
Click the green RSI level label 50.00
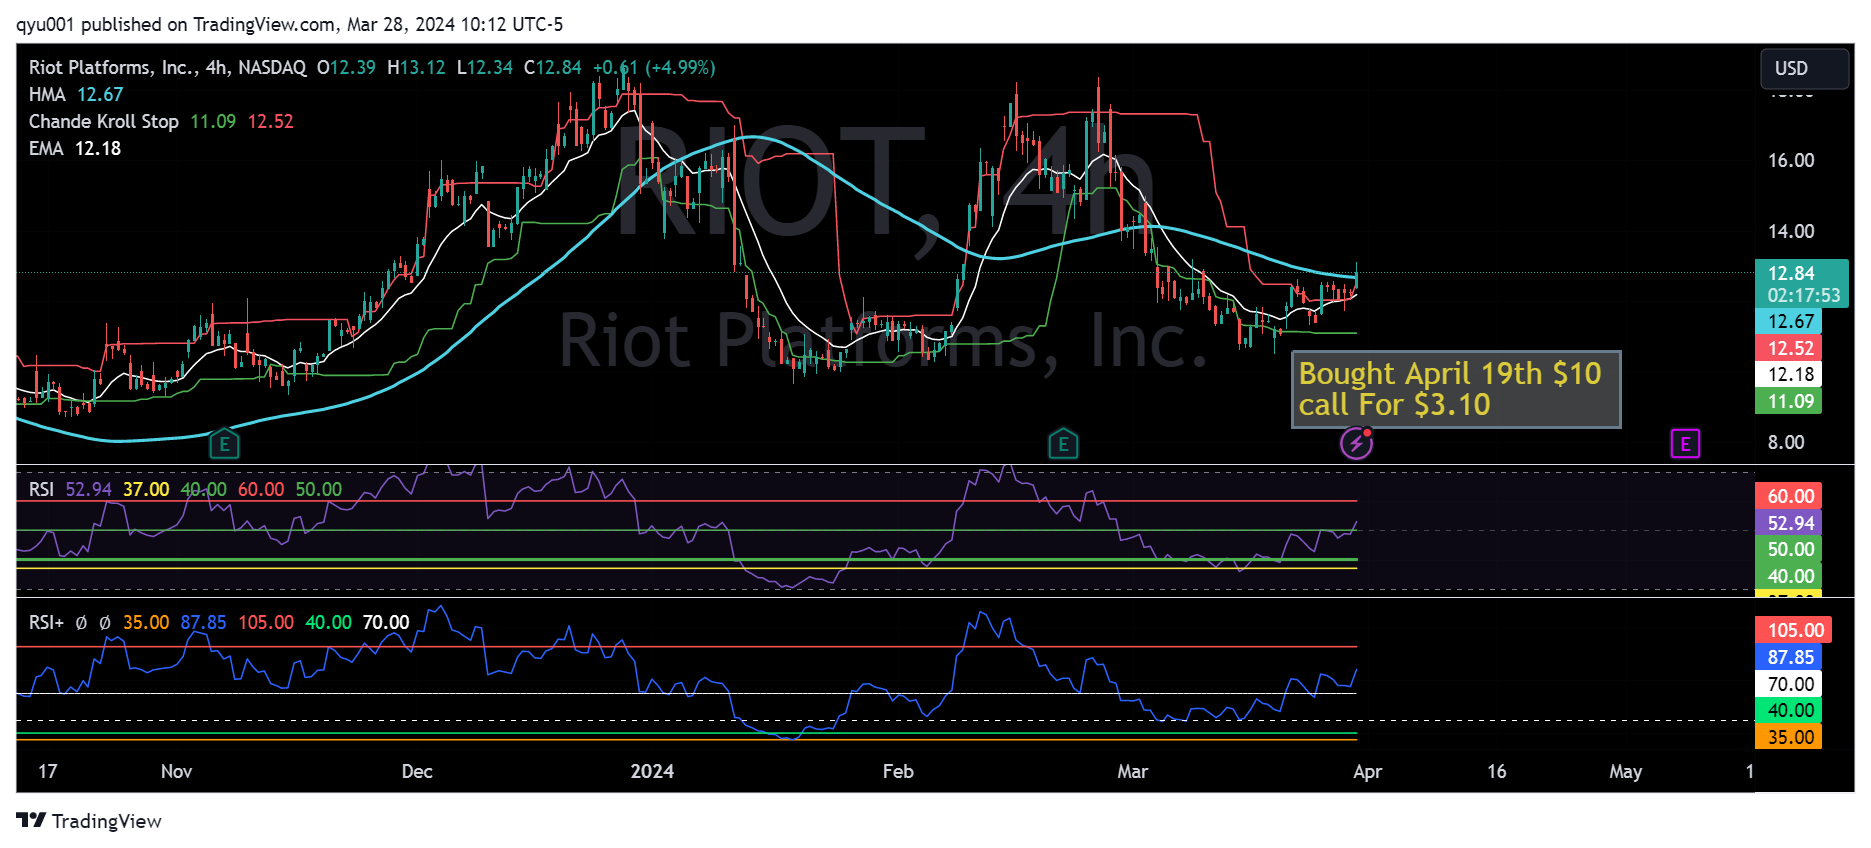pyautogui.click(x=1789, y=549)
